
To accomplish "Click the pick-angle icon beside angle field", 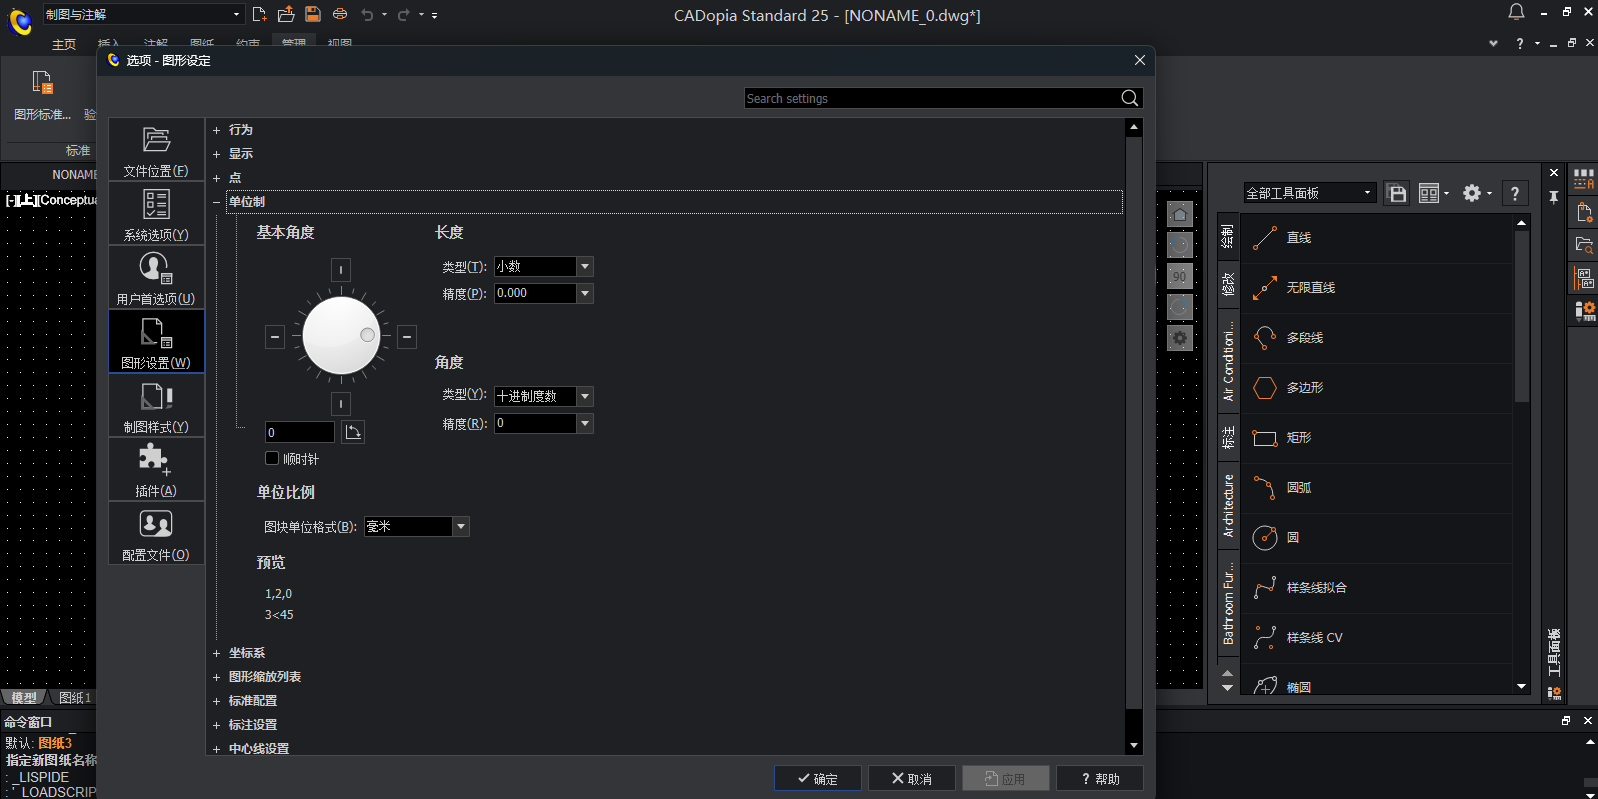I will [353, 432].
